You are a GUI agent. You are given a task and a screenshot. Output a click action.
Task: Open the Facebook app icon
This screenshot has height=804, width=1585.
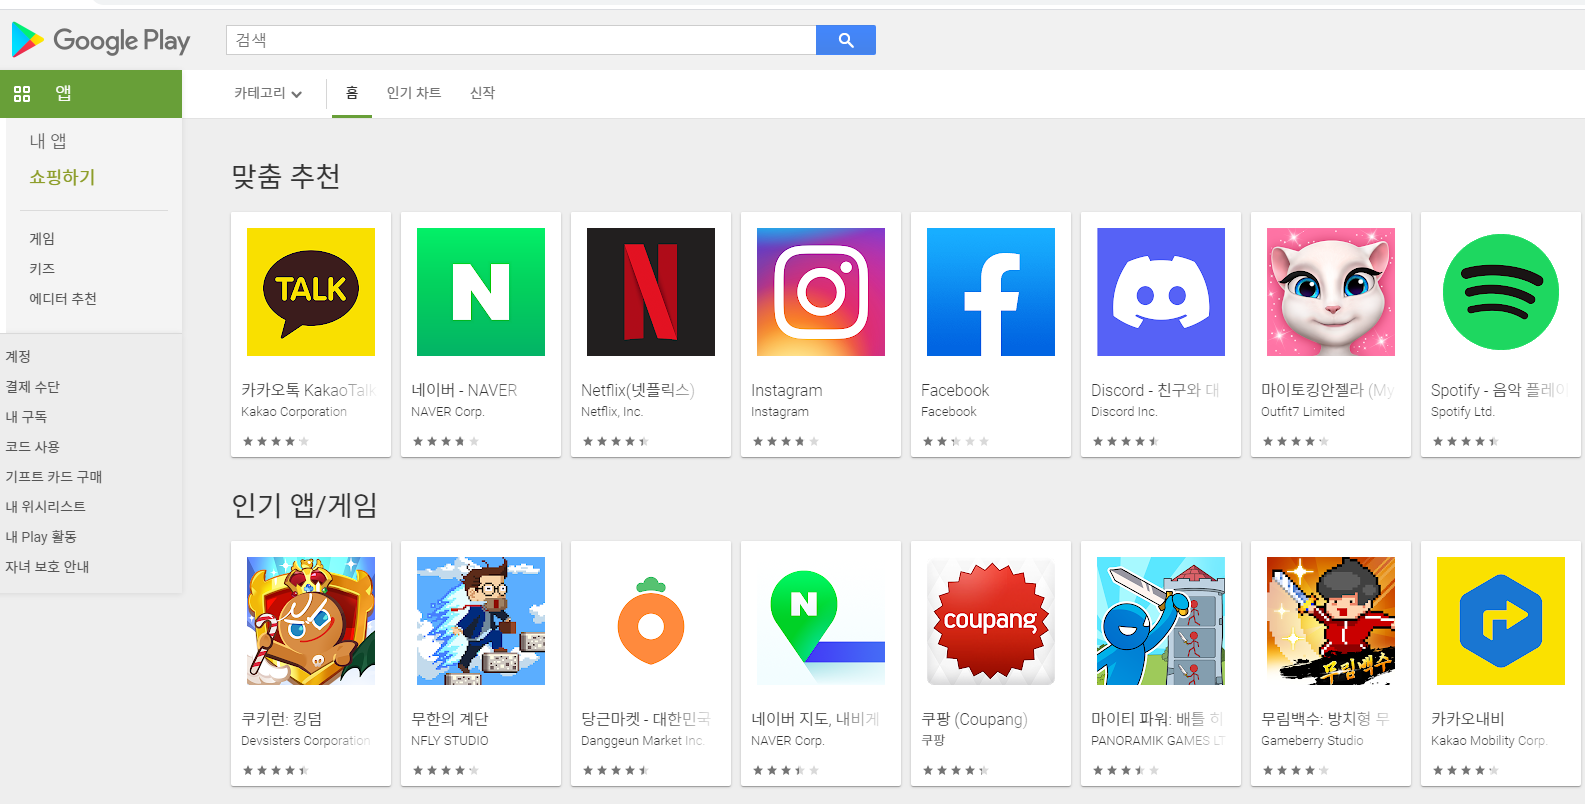click(x=991, y=292)
